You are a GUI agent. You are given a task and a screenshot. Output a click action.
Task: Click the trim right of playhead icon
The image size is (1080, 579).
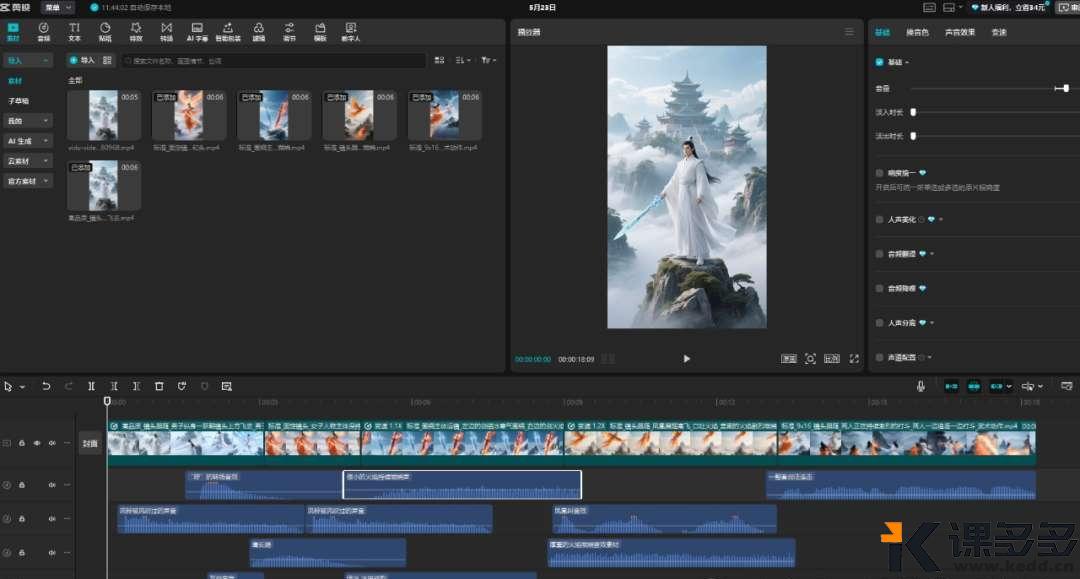[x=136, y=386]
